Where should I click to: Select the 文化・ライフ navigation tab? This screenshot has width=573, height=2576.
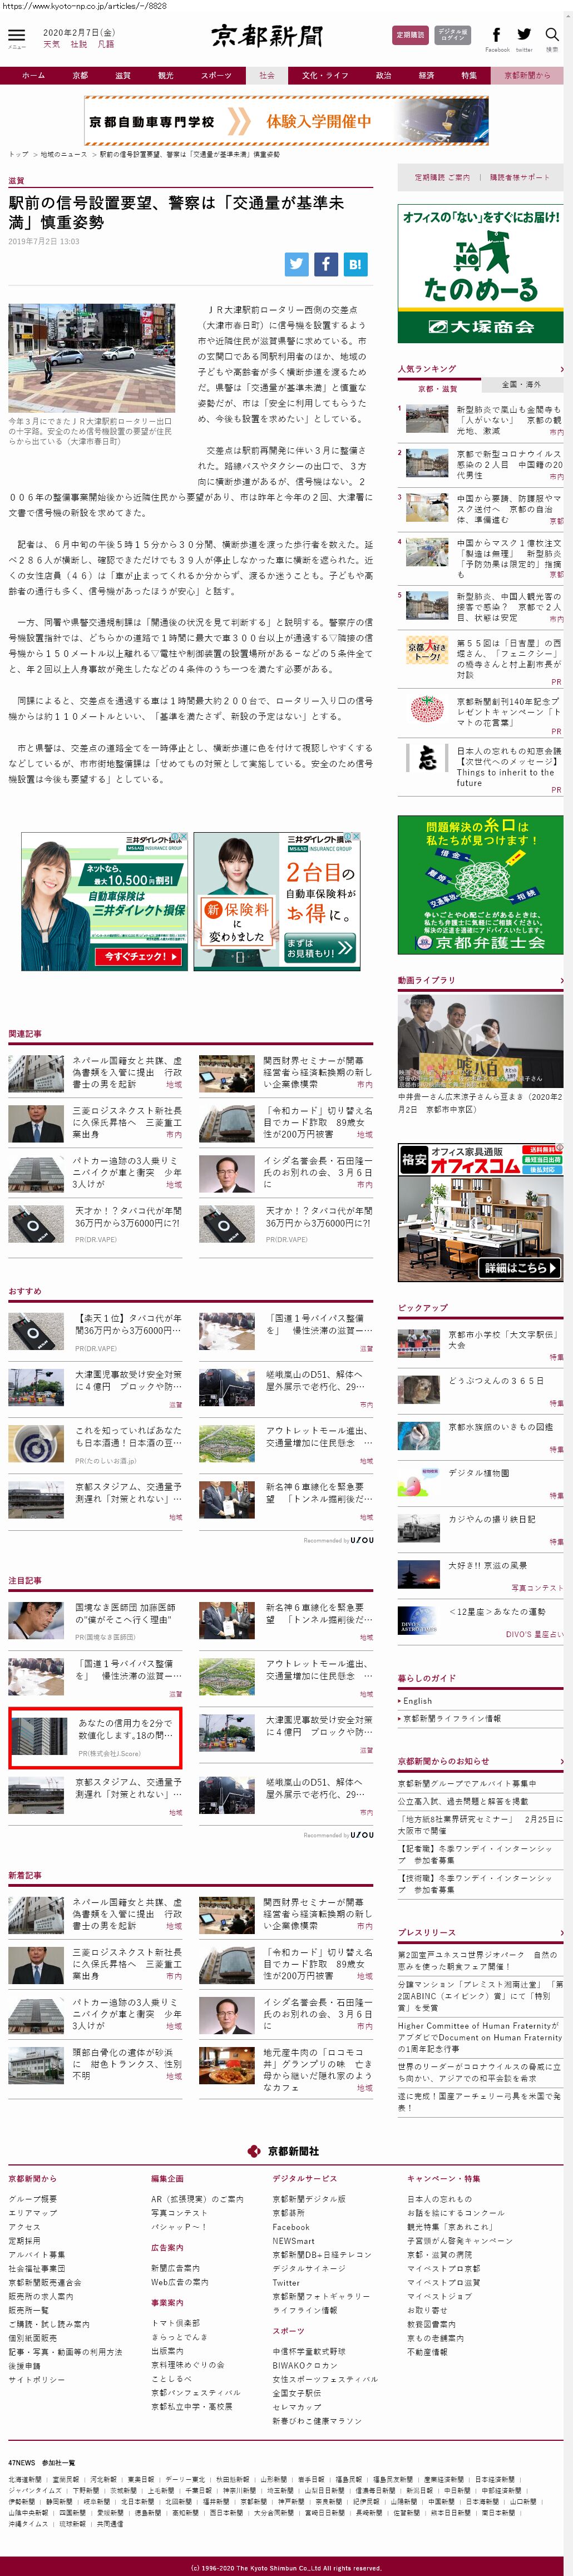click(325, 75)
